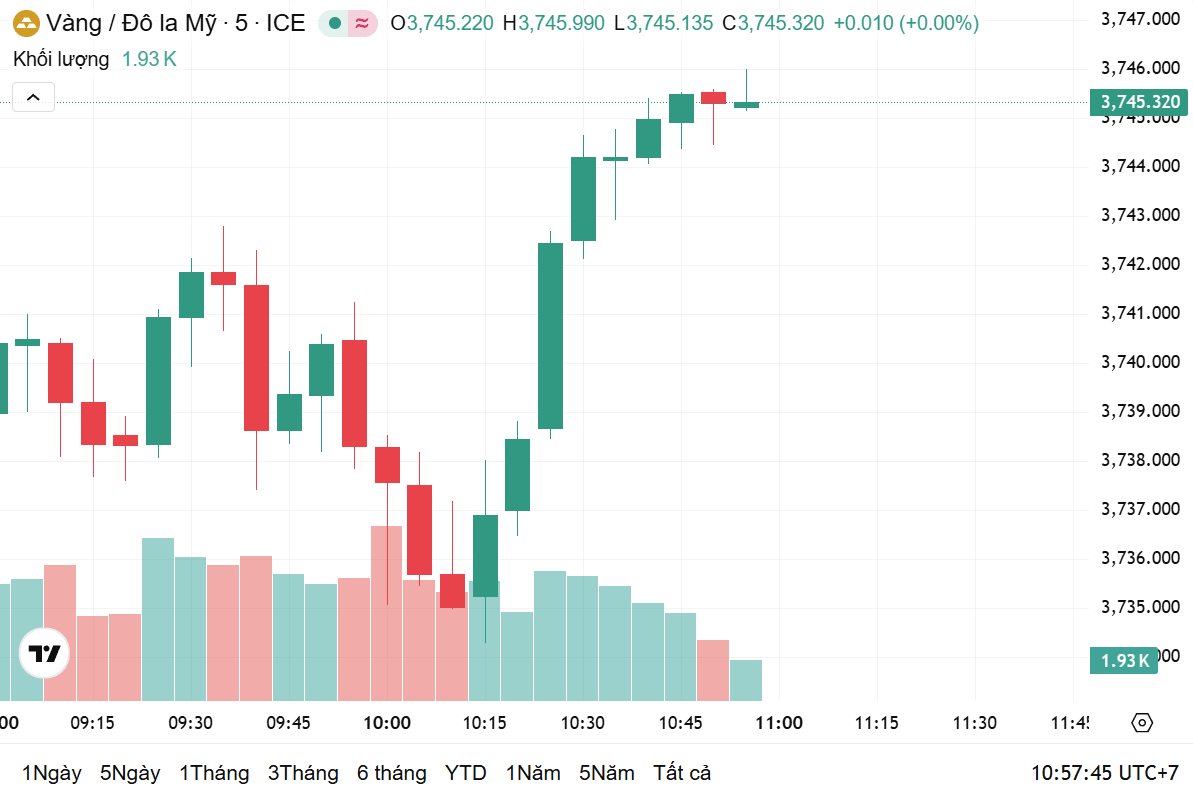Choose the 6 tháng range
This screenshot has width=1193, height=799.
[x=392, y=773]
